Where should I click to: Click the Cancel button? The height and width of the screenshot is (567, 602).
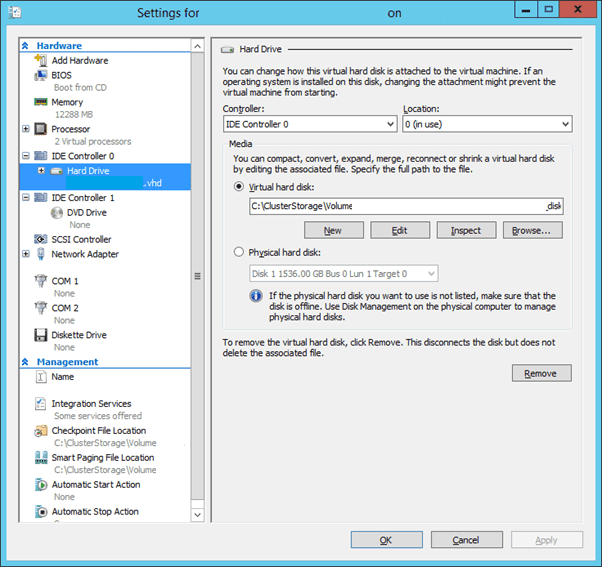[x=466, y=540]
